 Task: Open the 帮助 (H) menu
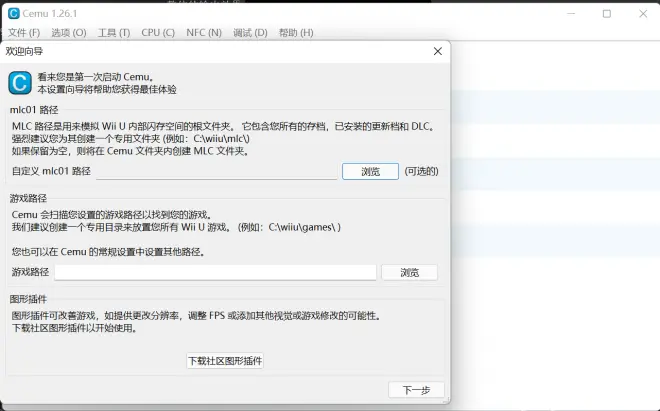(x=296, y=33)
